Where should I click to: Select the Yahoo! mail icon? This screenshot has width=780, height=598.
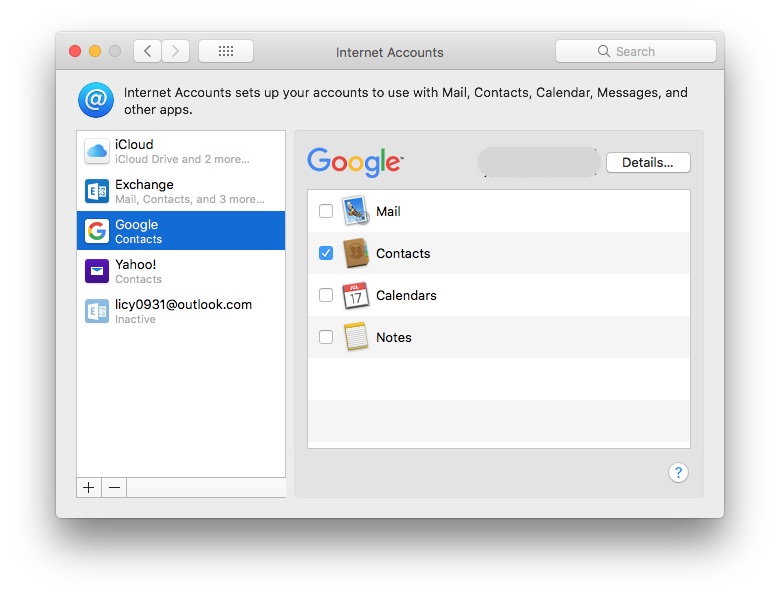tap(97, 271)
